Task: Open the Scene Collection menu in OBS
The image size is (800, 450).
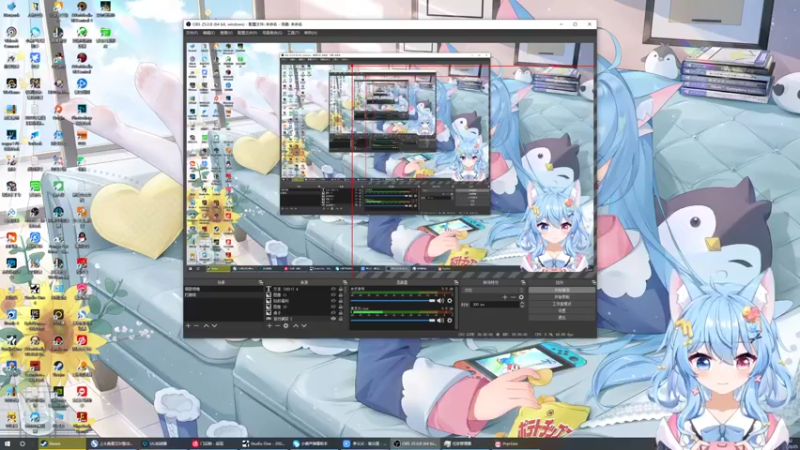Action: coord(272,33)
